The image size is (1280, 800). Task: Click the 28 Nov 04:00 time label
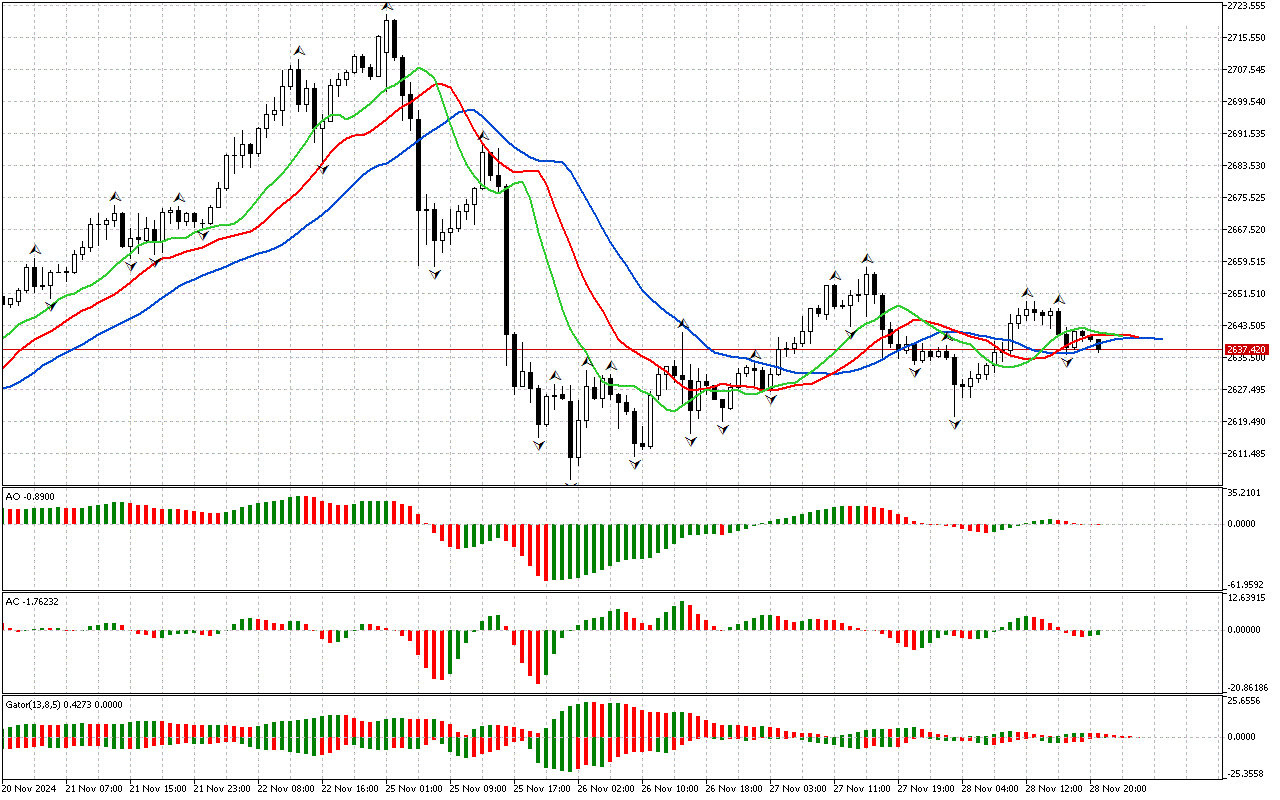click(990, 789)
